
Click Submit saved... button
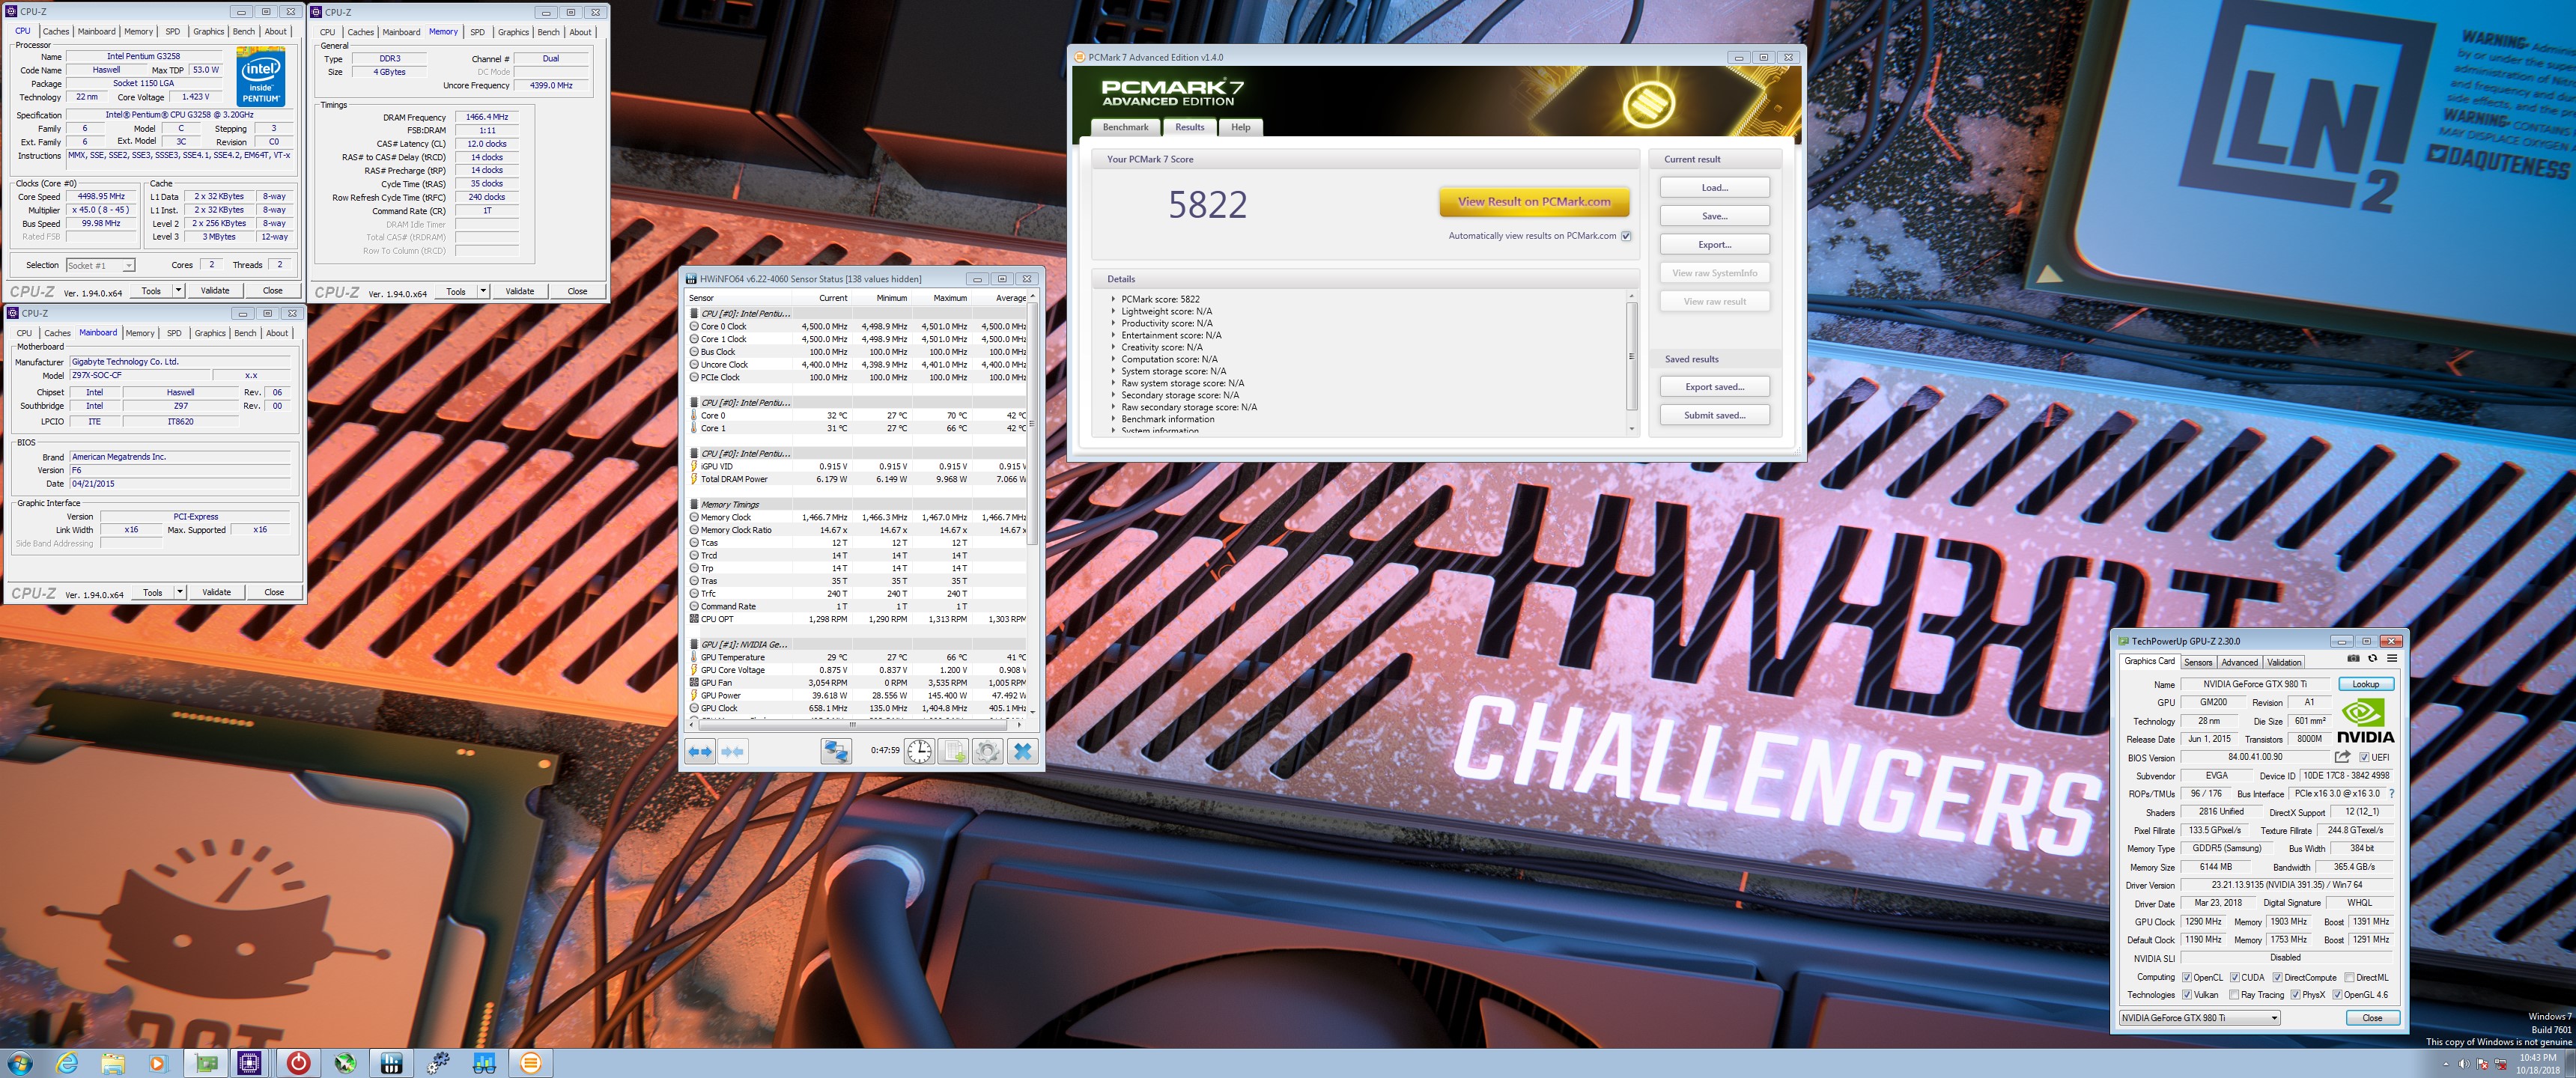pyautogui.click(x=1714, y=415)
